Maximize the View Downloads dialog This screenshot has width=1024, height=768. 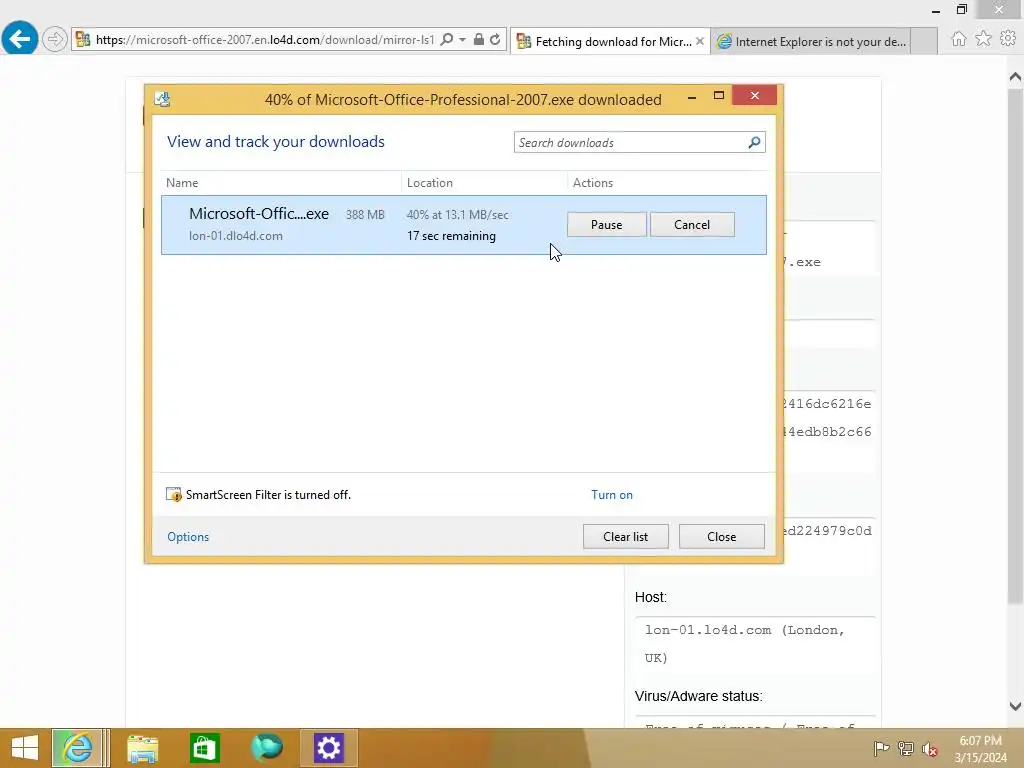point(718,96)
